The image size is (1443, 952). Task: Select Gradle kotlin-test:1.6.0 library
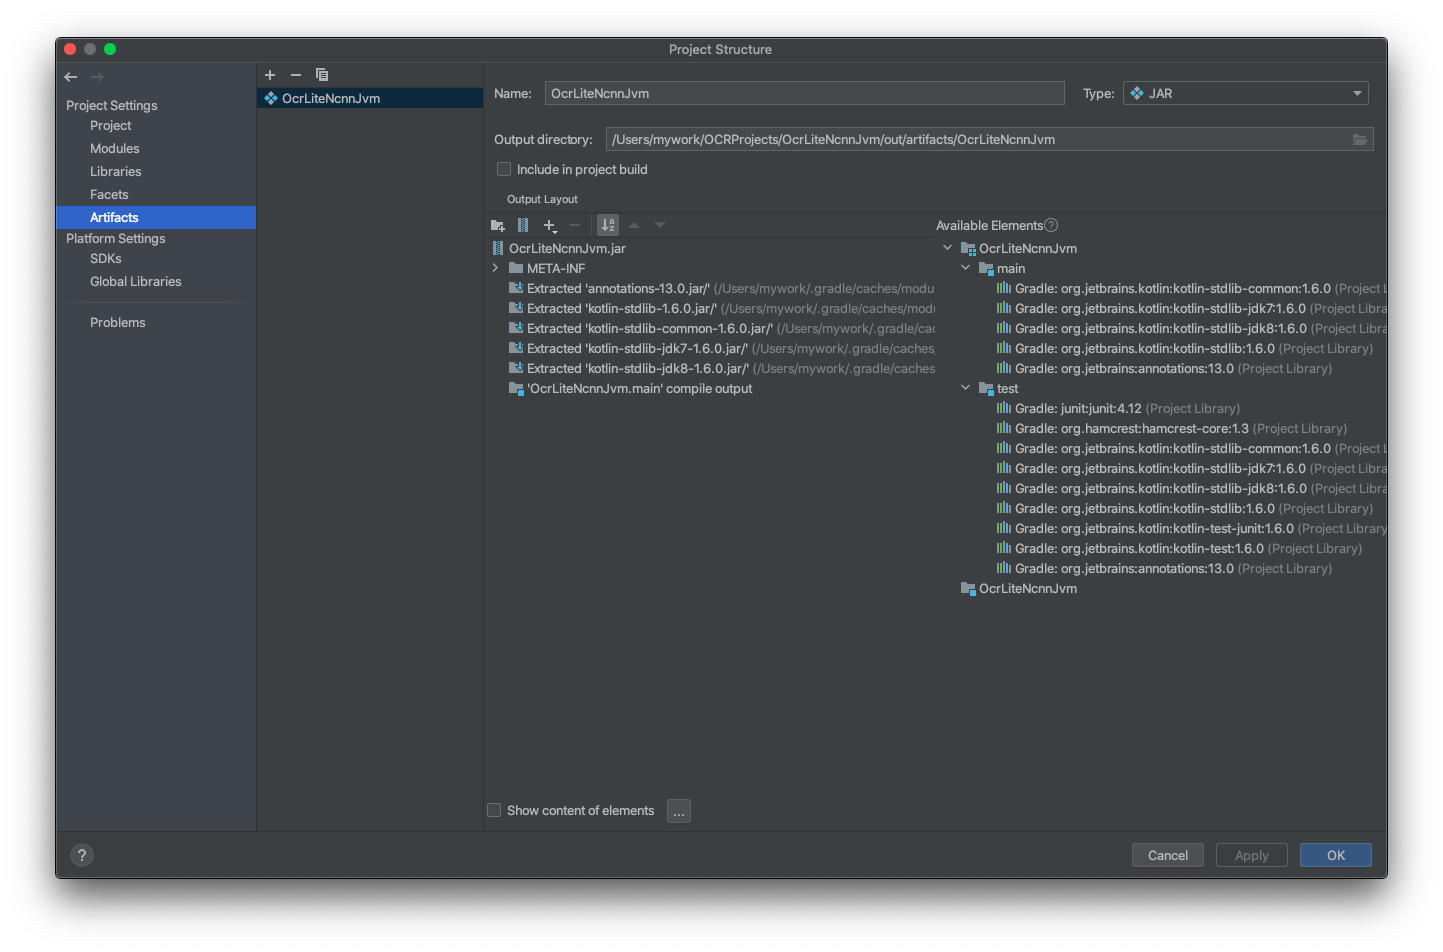(x=1179, y=549)
